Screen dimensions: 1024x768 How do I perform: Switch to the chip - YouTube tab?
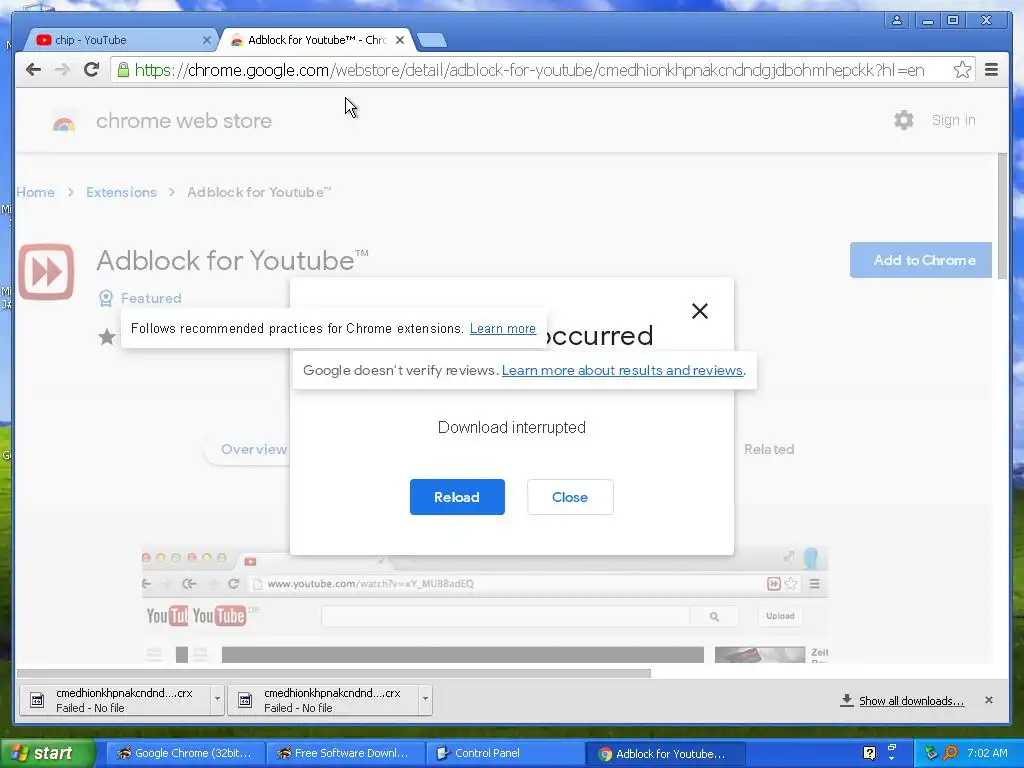point(121,40)
